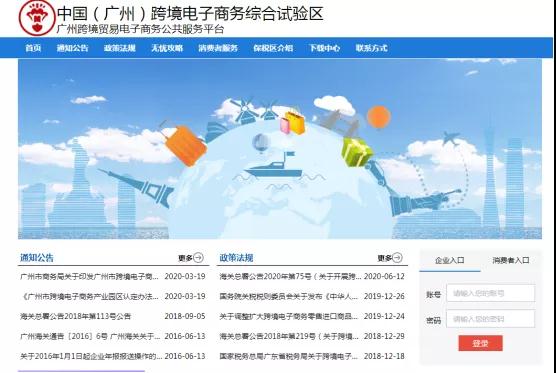Click the date 2018-12-29 in policy list
Image resolution: width=556 pixels, height=373 pixels.
coord(384,336)
